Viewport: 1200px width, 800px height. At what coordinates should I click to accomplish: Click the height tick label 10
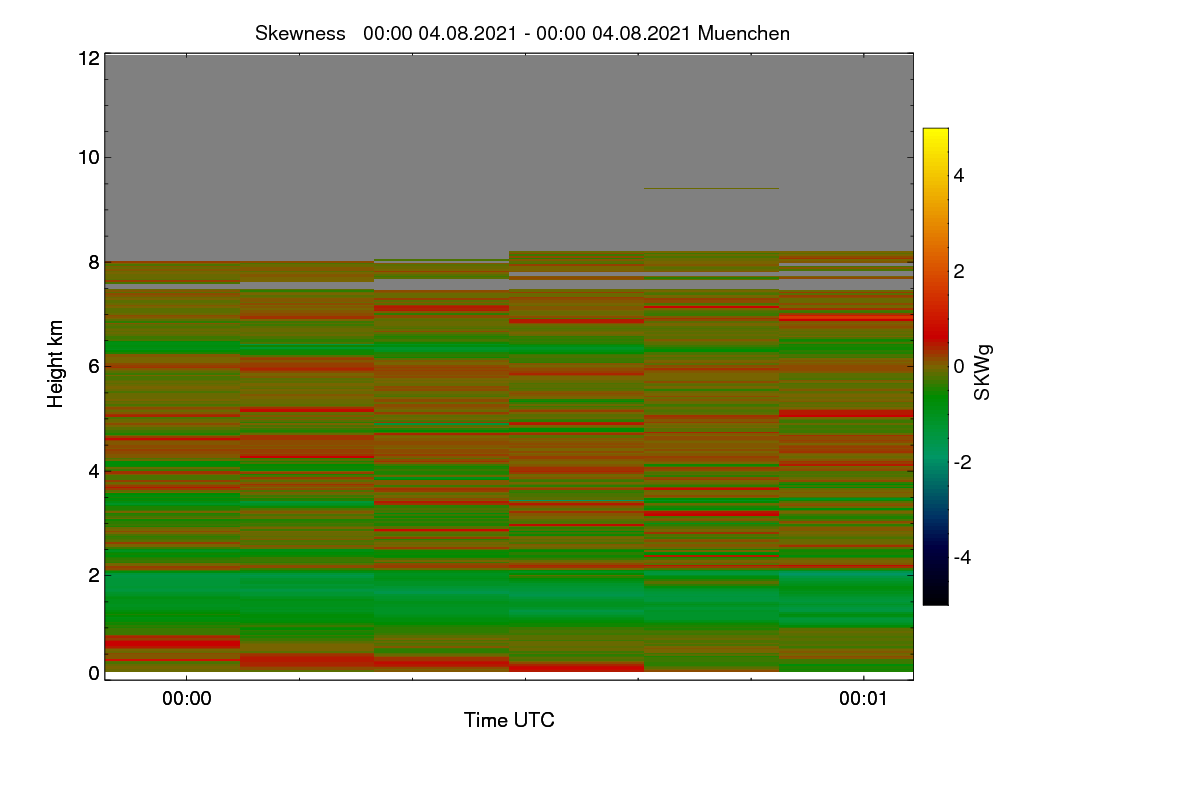(88, 157)
